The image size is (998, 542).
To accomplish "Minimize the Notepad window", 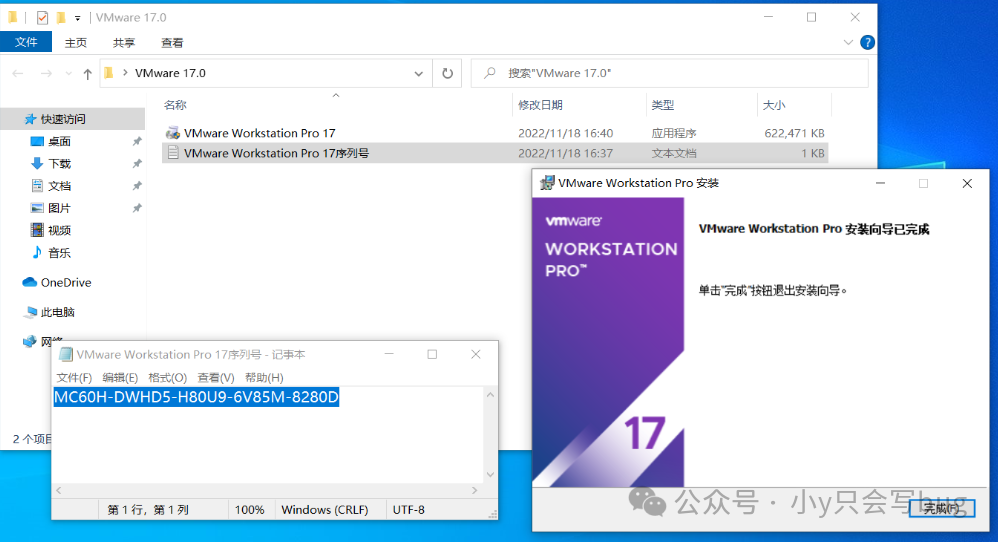I will [x=389, y=354].
